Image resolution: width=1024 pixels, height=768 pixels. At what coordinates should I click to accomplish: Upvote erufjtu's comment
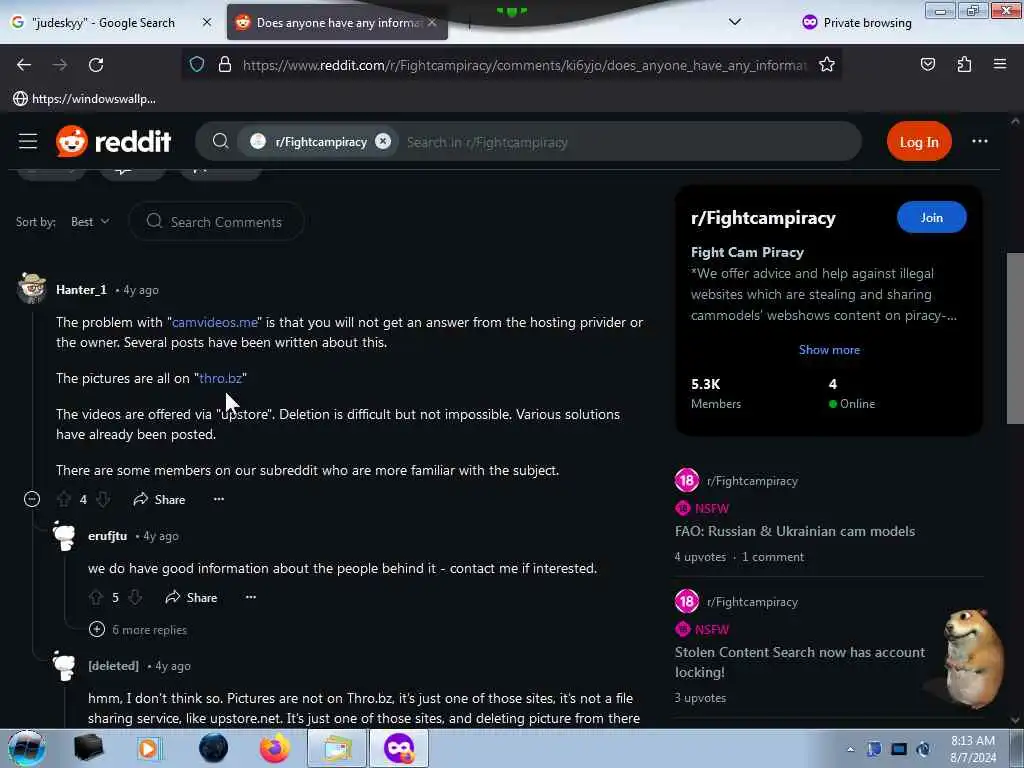click(x=96, y=598)
